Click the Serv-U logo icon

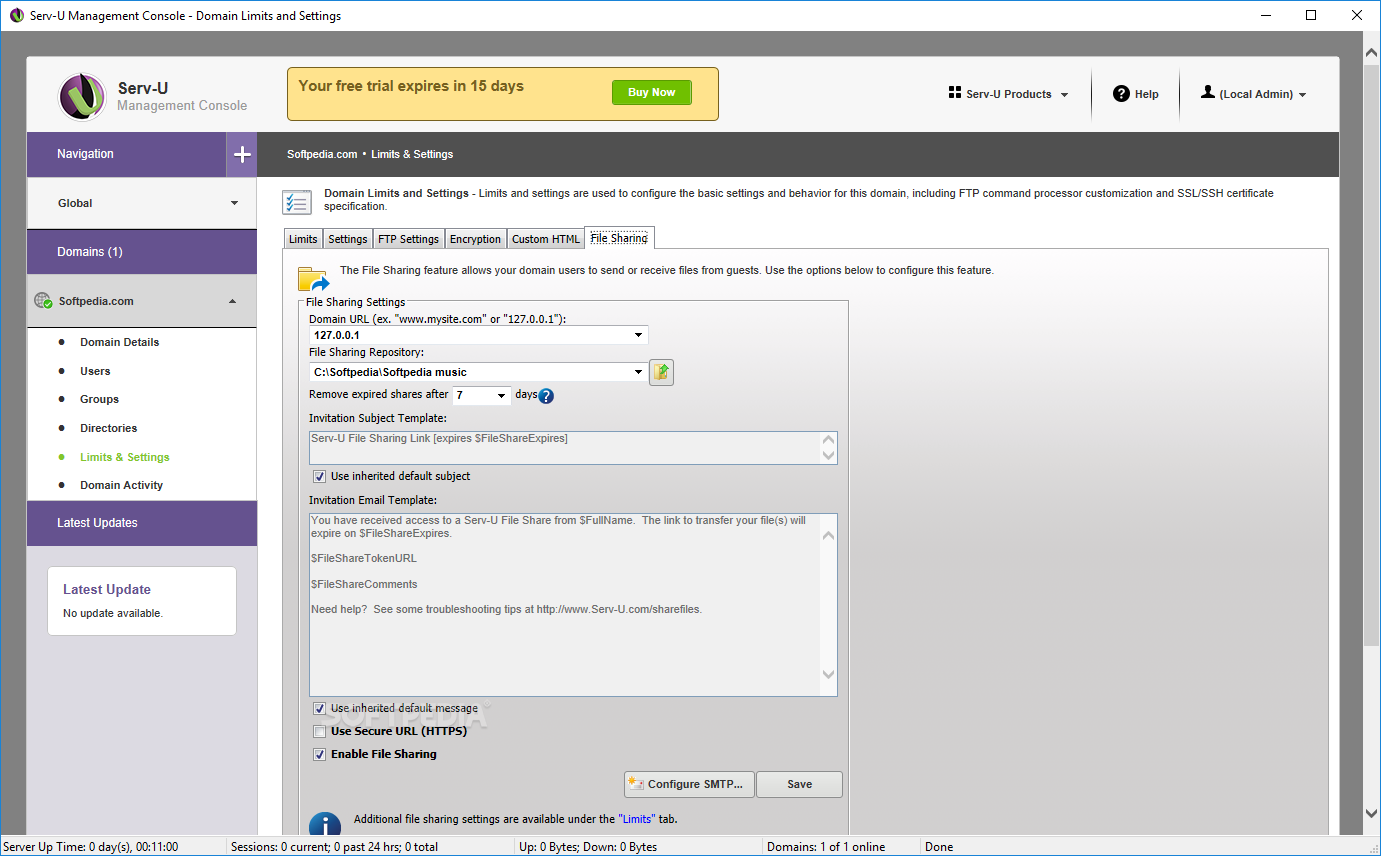point(83,97)
